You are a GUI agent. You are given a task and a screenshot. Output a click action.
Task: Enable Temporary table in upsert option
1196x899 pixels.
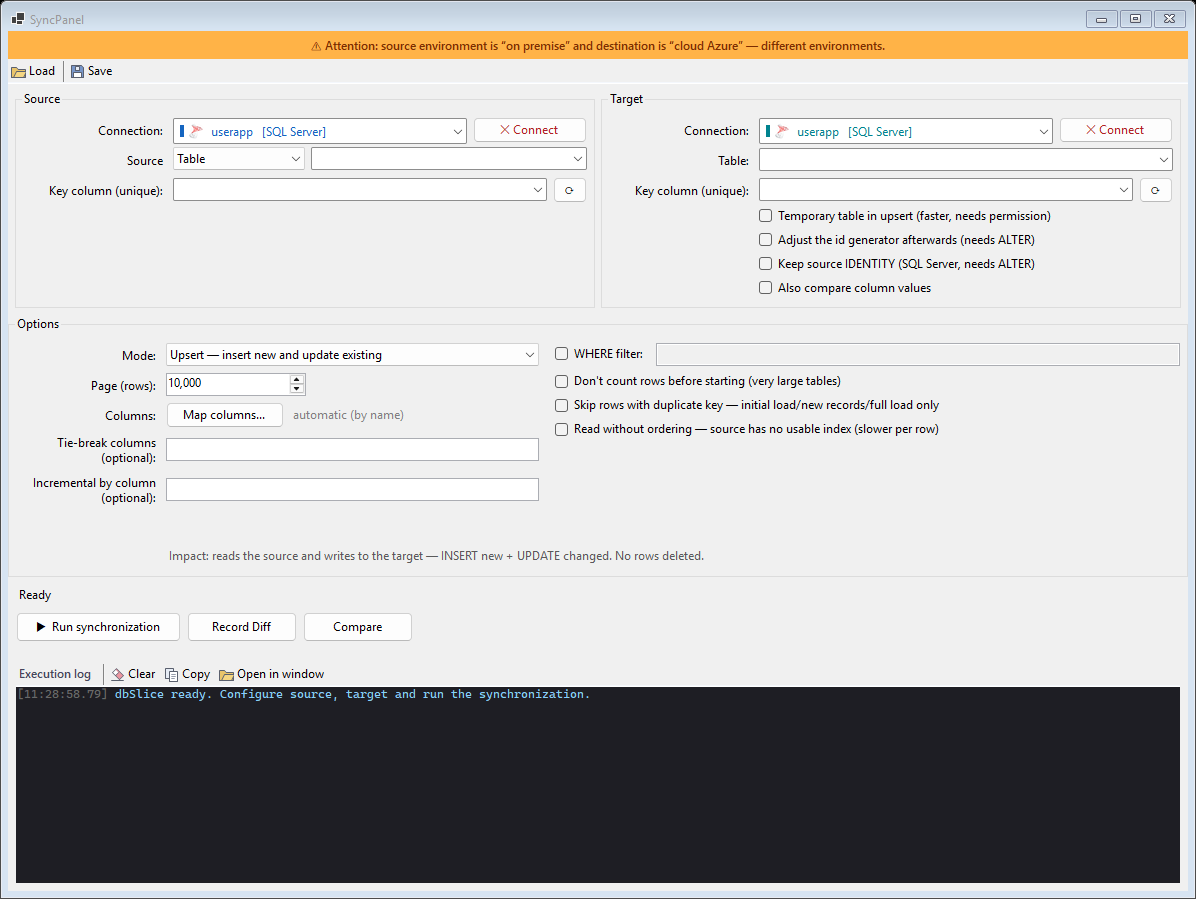(x=766, y=216)
